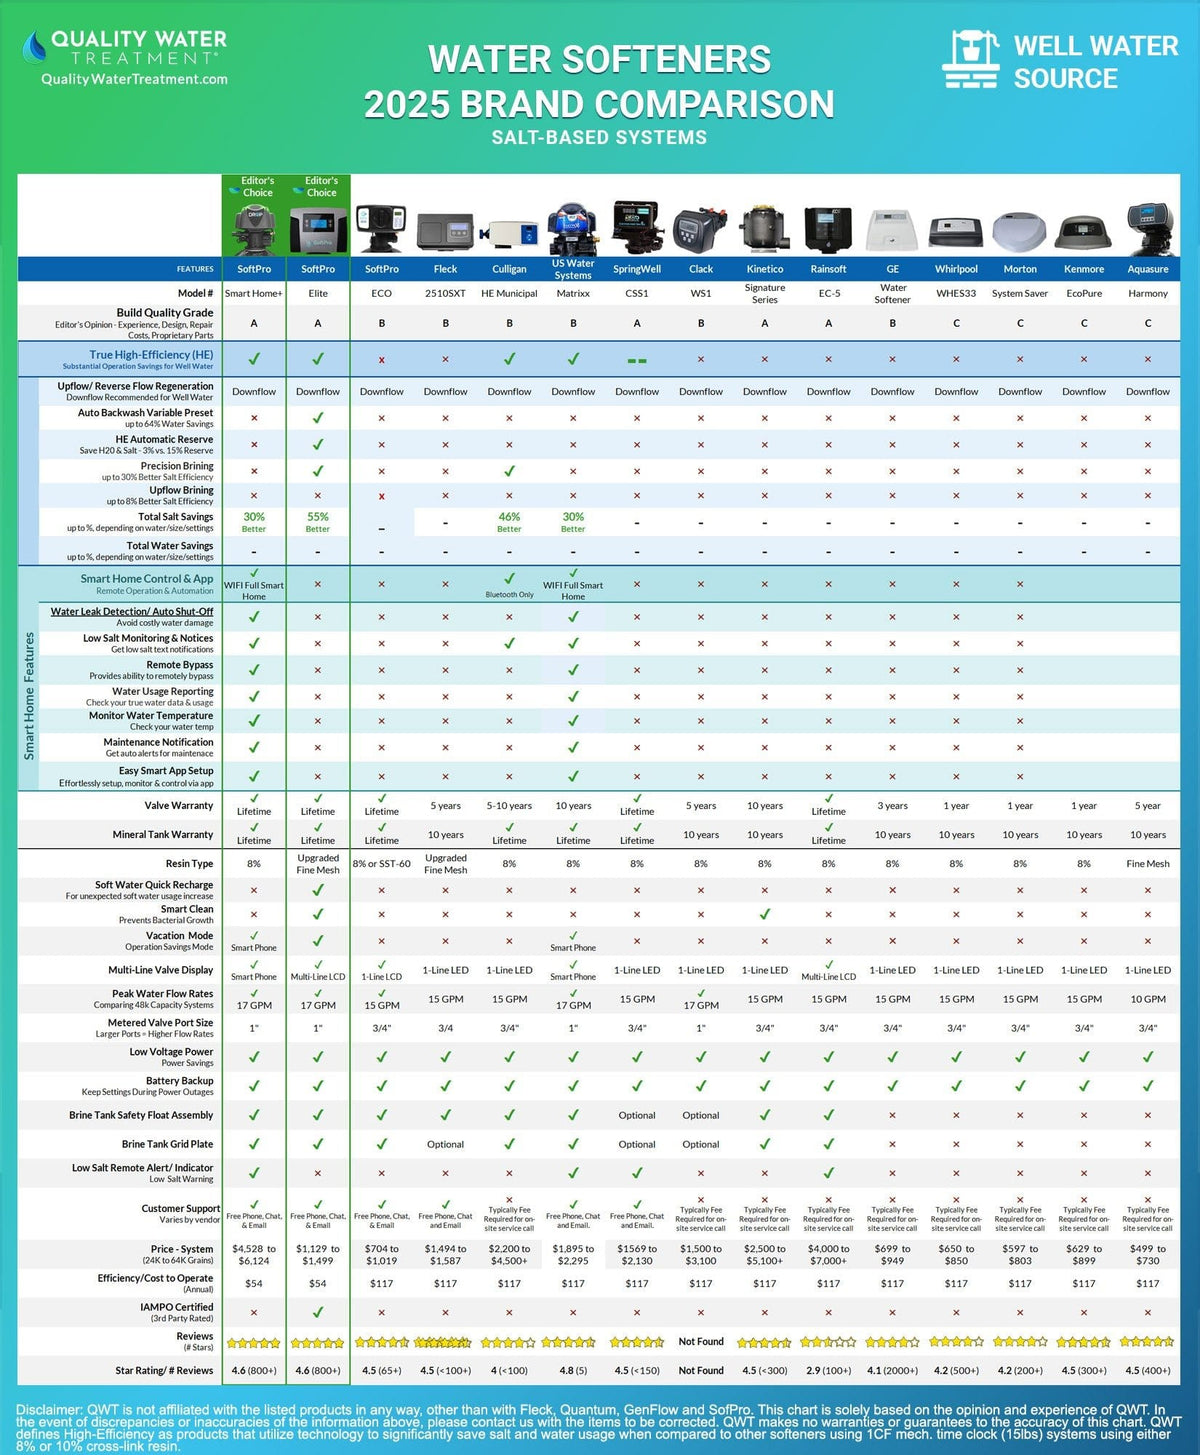Select the GE Water Softener product image
Image resolution: width=1200 pixels, height=1455 pixels.
tap(892, 231)
